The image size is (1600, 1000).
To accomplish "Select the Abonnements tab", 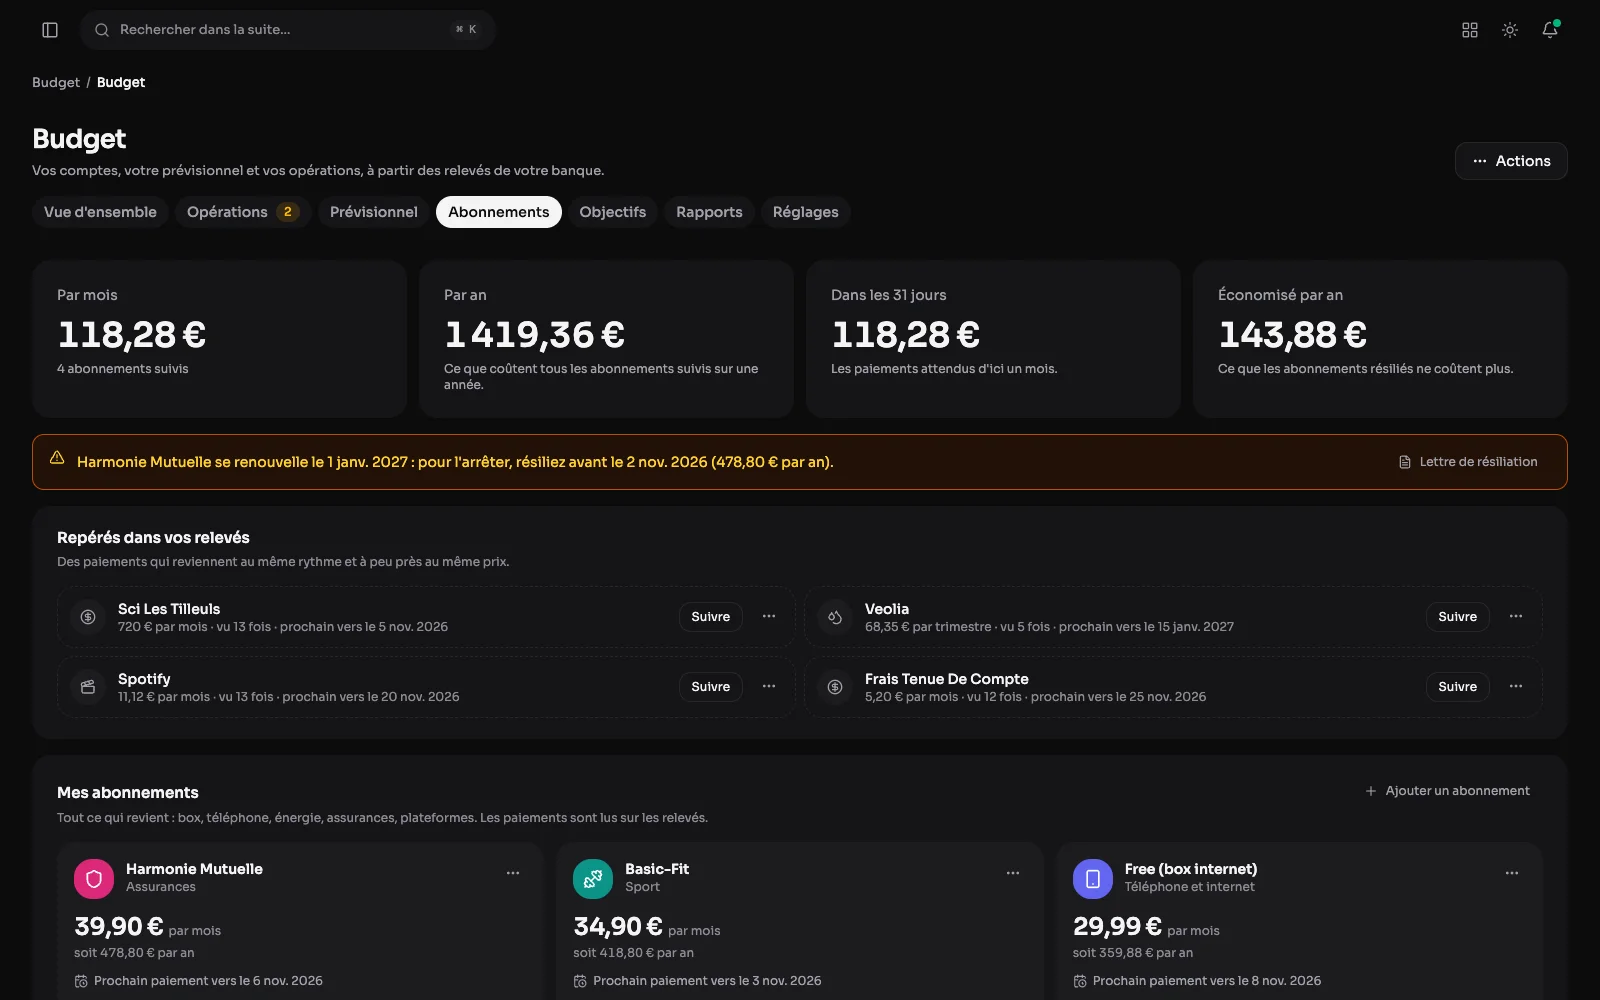I will [499, 212].
